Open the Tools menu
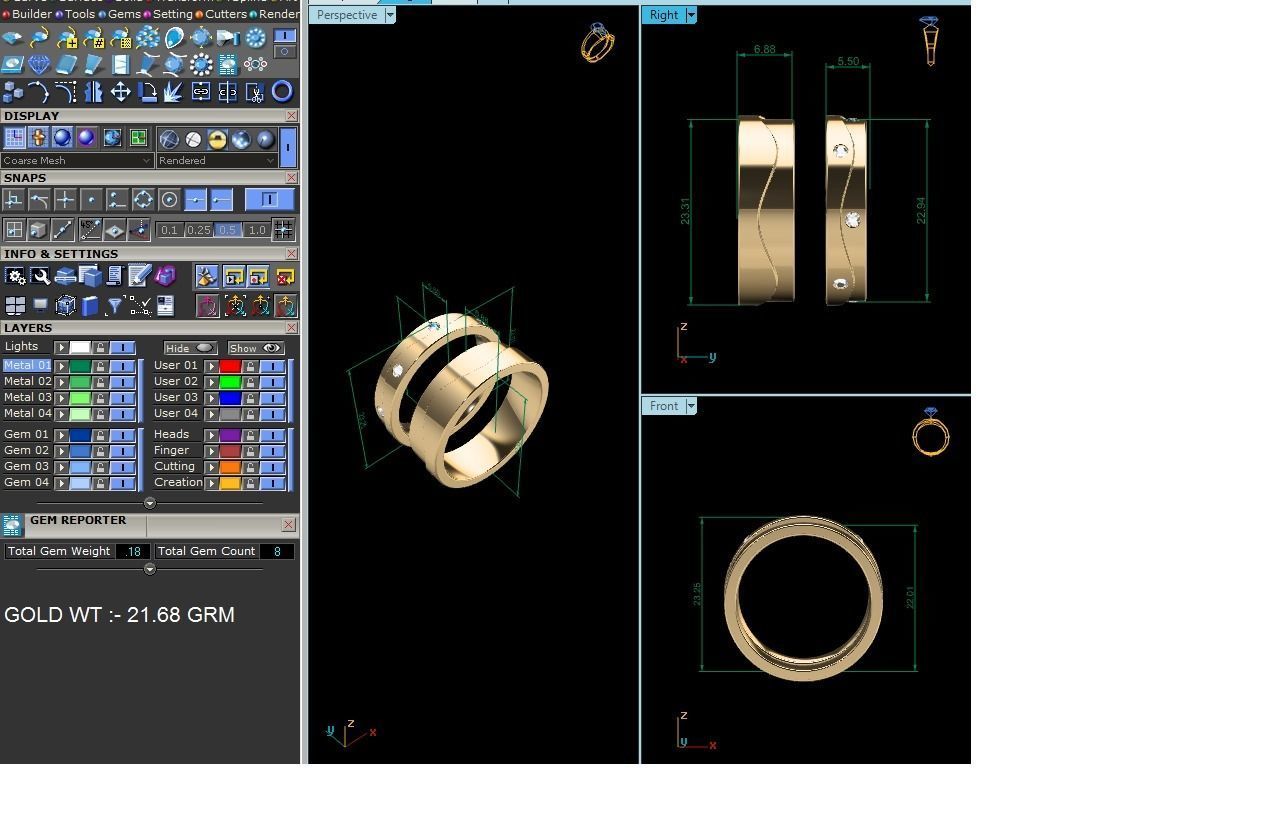This screenshot has height=816, width=1274. (x=79, y=14)
